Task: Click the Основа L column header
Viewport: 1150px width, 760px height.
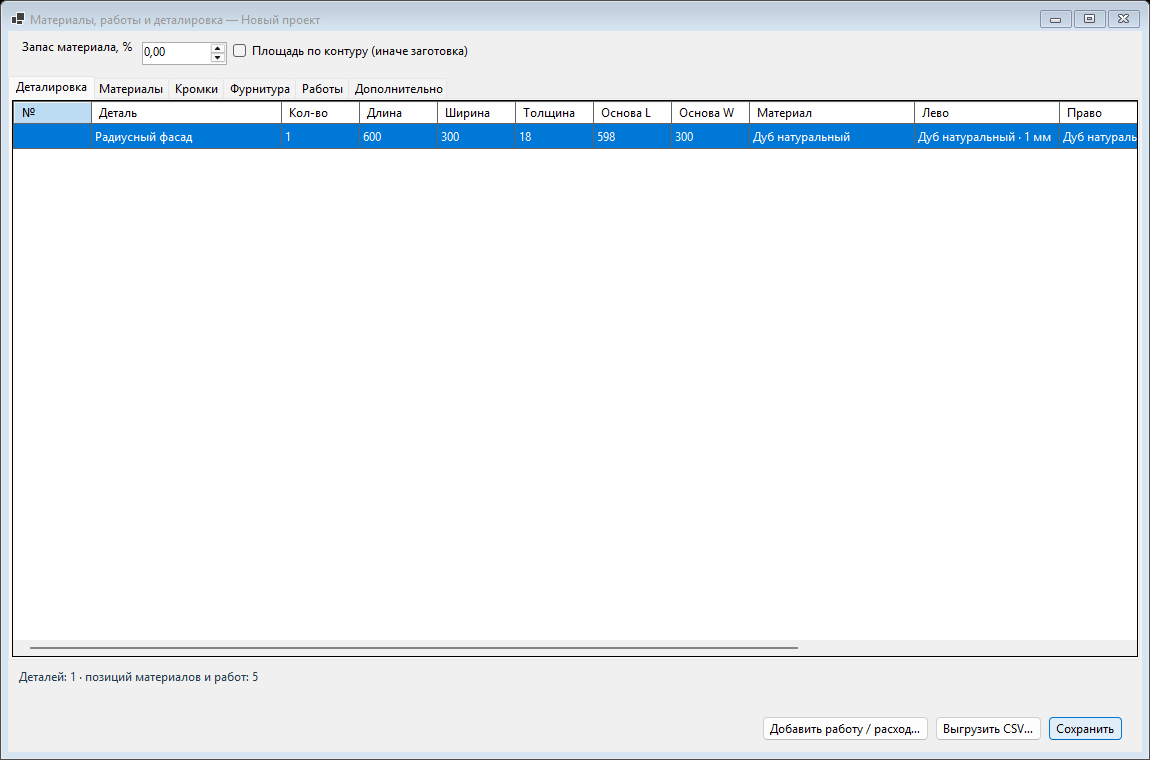Action: point(632,113)
